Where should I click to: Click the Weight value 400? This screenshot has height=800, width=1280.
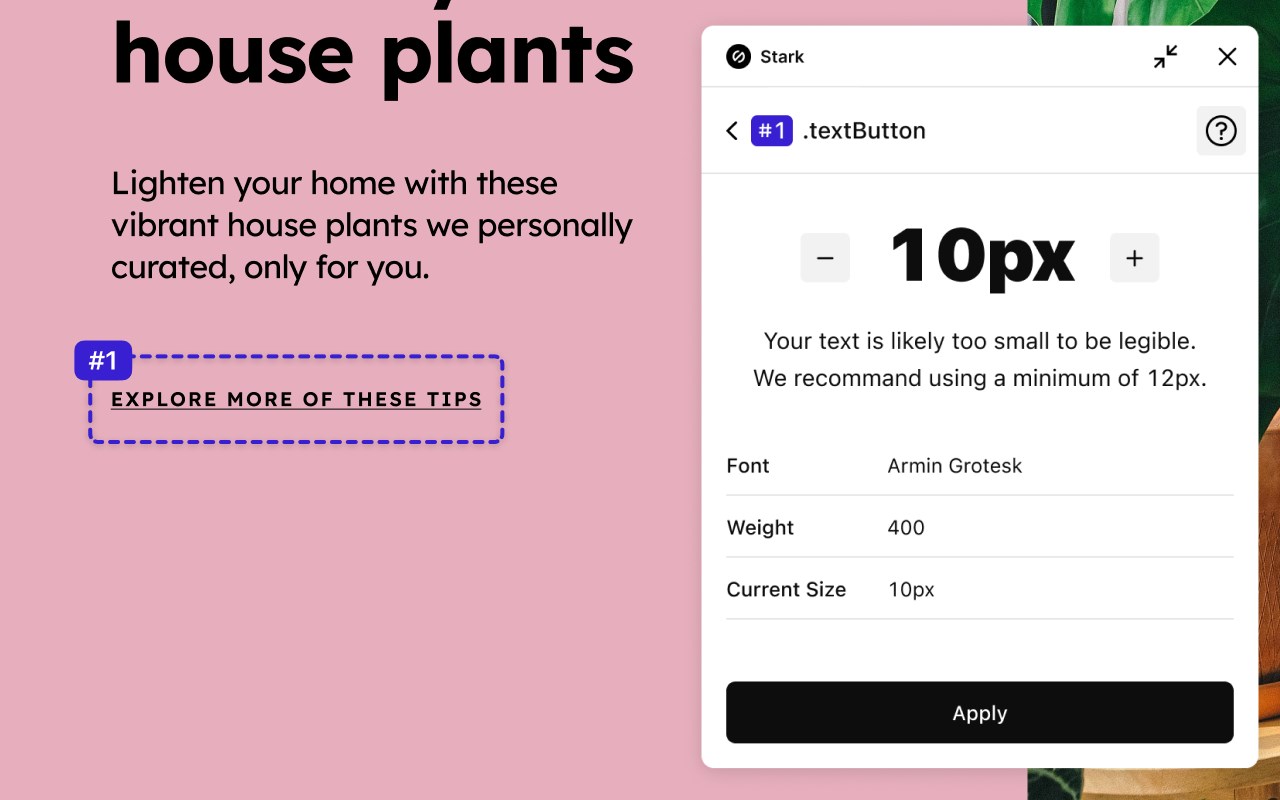906,528
